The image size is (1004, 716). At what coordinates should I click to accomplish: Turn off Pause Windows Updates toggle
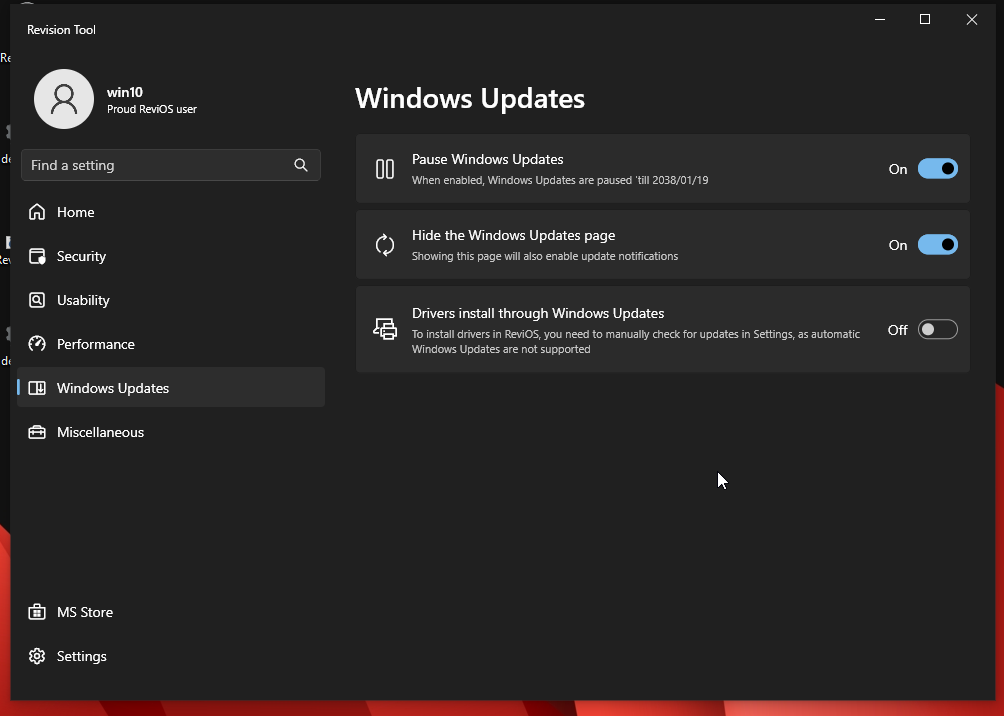[937, 169]
